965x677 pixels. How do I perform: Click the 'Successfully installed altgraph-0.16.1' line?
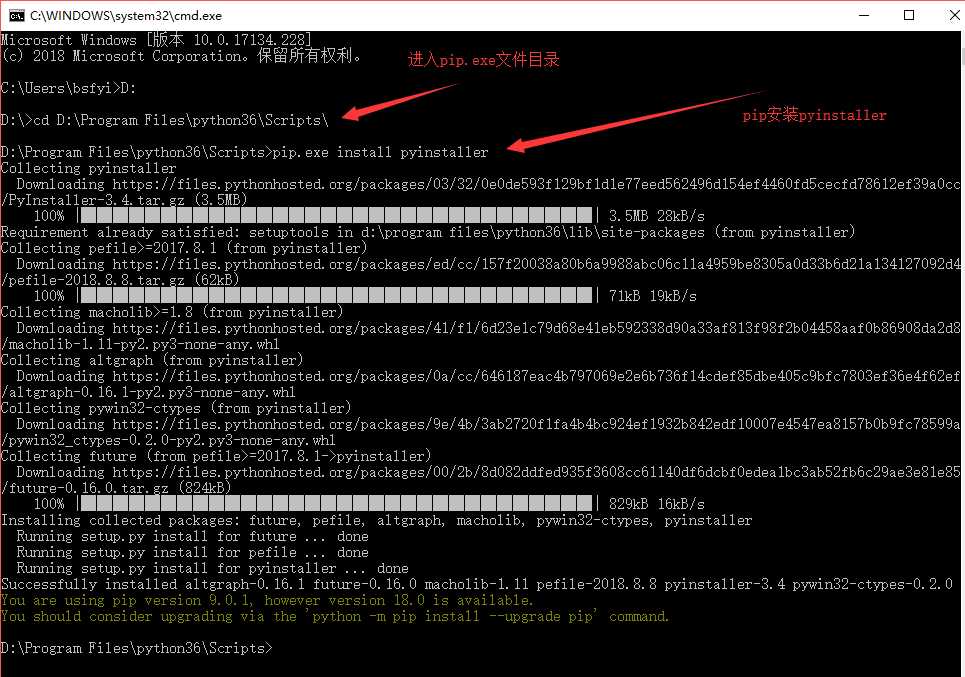click(x=477, y=584)
